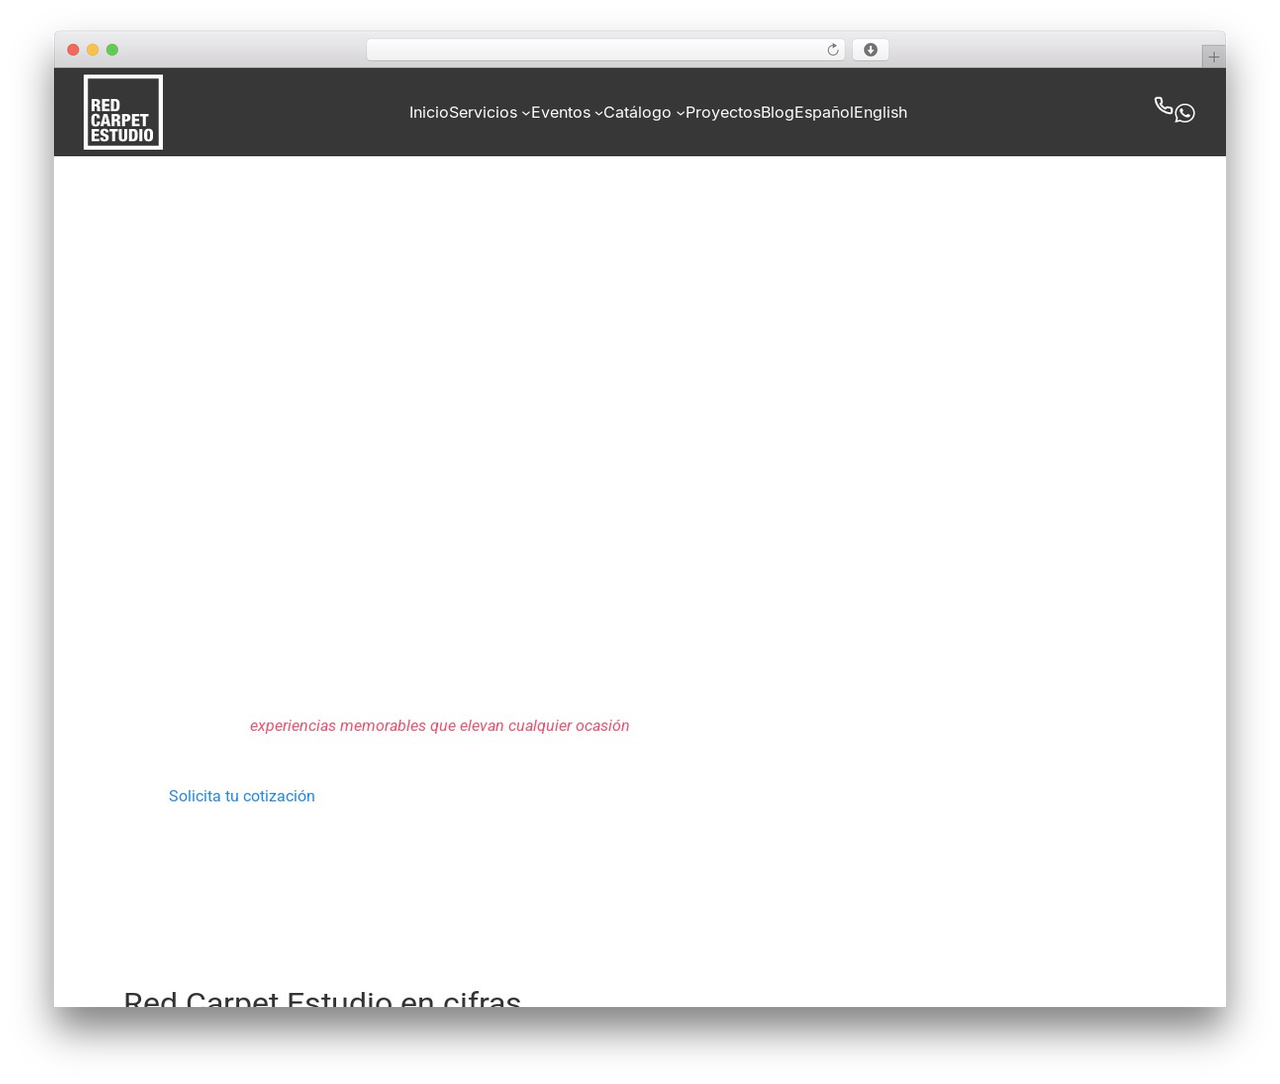
Task: Expand the Catálogo submenu chevron
Action: pos(680,113)
